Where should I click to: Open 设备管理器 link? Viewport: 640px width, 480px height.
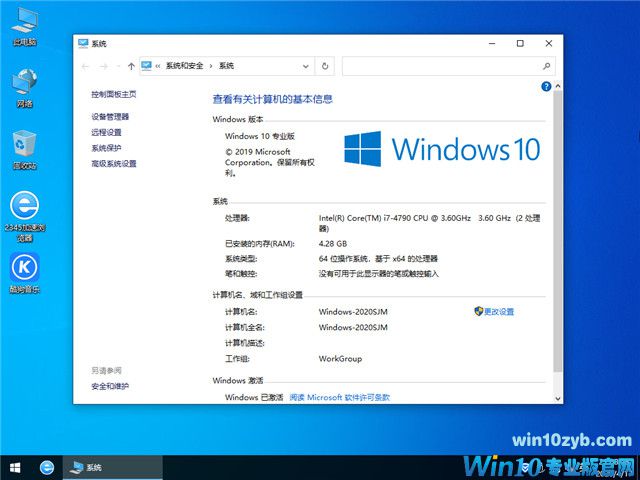coord(110,117)
